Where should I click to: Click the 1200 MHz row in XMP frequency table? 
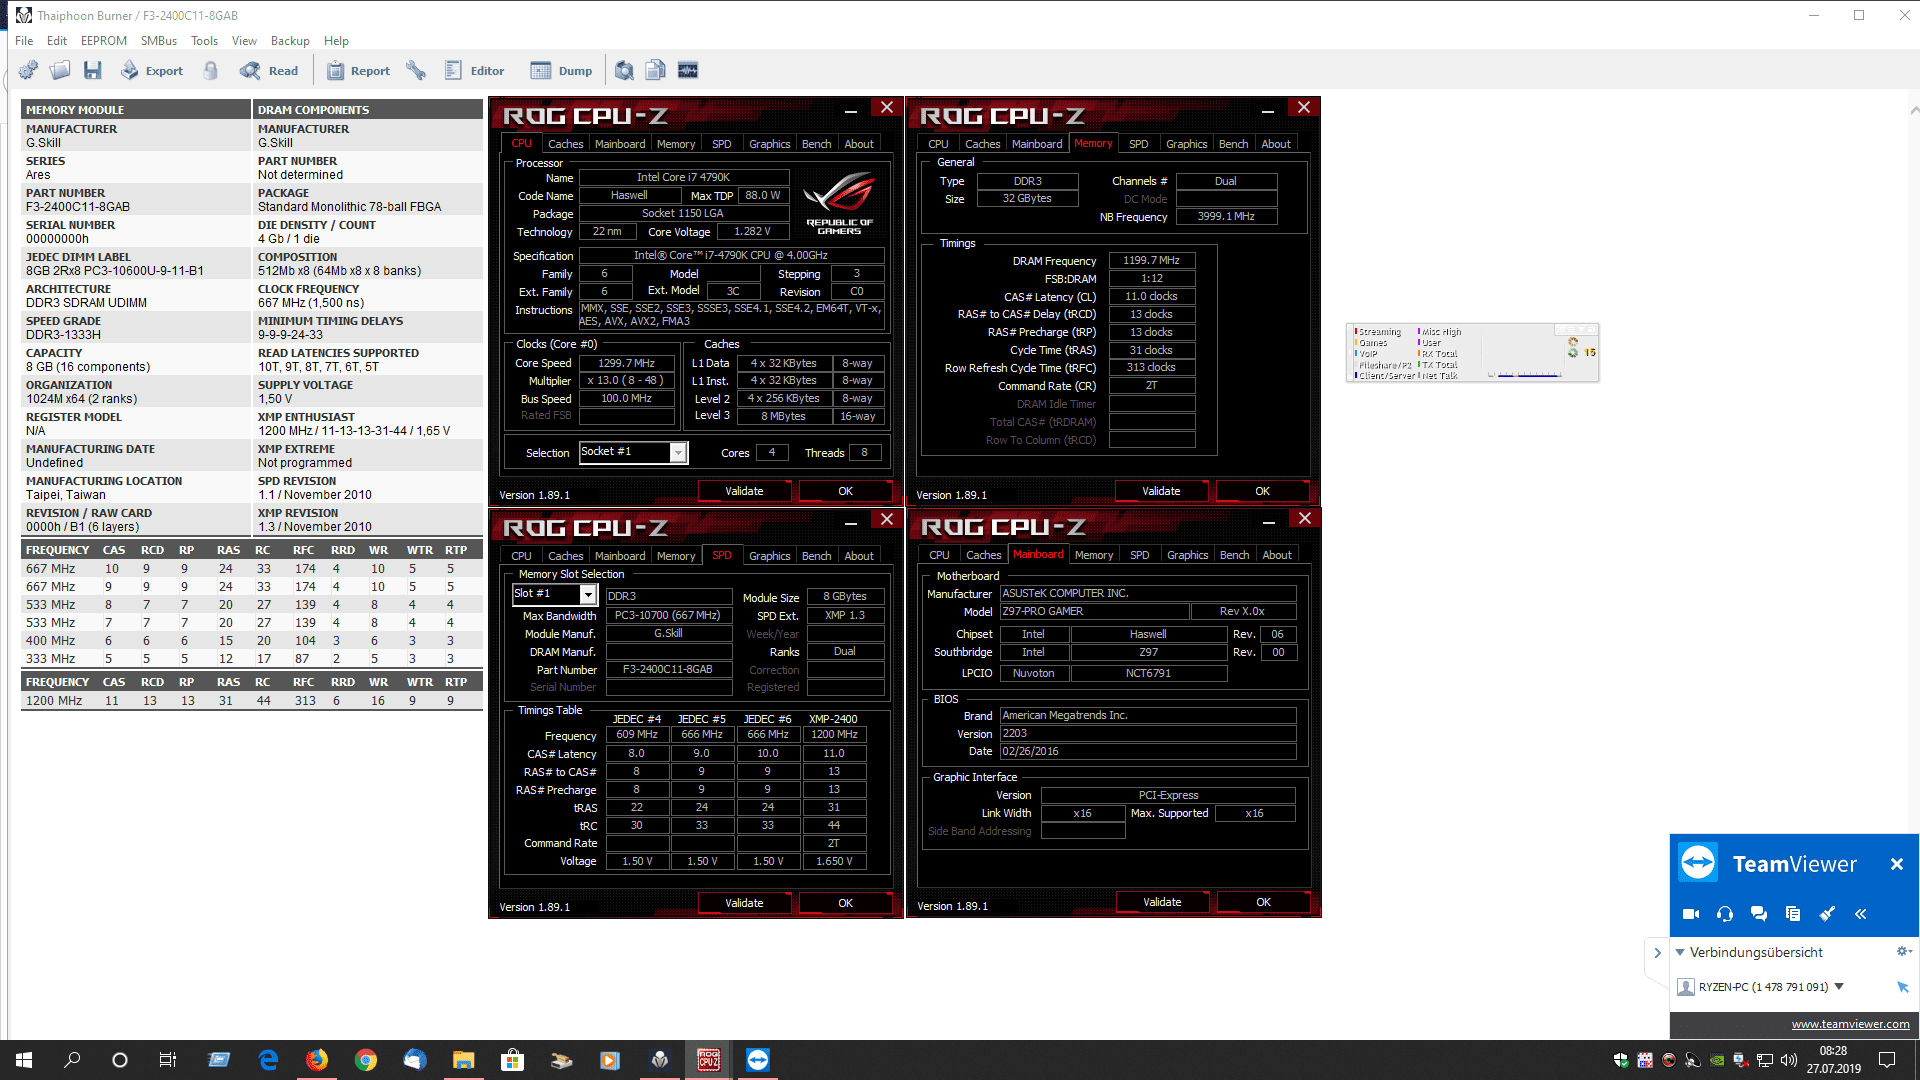click(250, 700)
